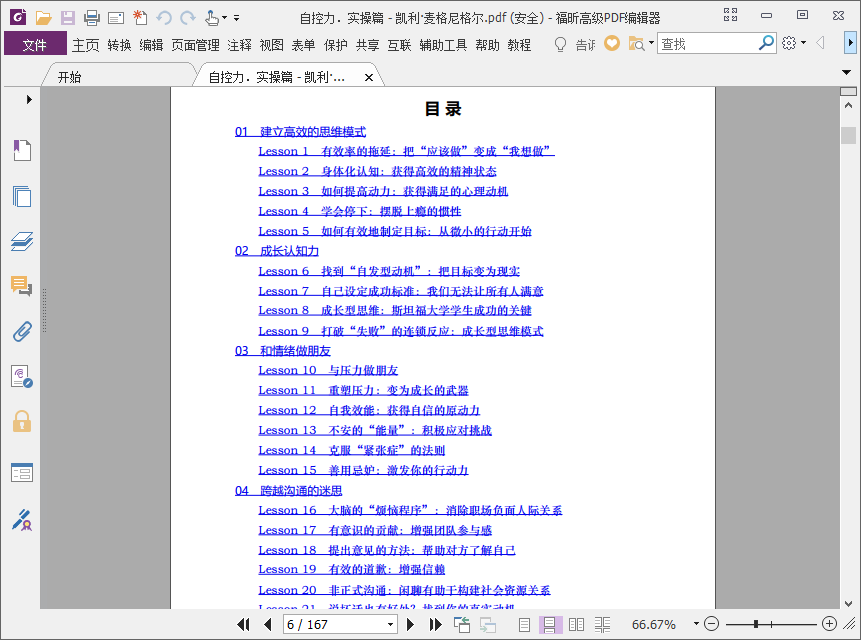Open the Digital signatures panel icon
Screen dimensions: 861x640
pyautogui.click(x=22, y=377)
